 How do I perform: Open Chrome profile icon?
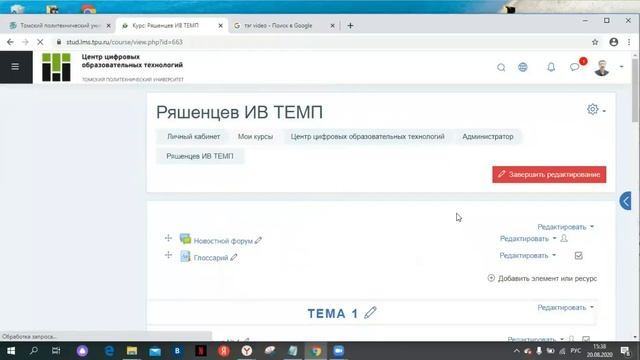[x=613, y=42]
